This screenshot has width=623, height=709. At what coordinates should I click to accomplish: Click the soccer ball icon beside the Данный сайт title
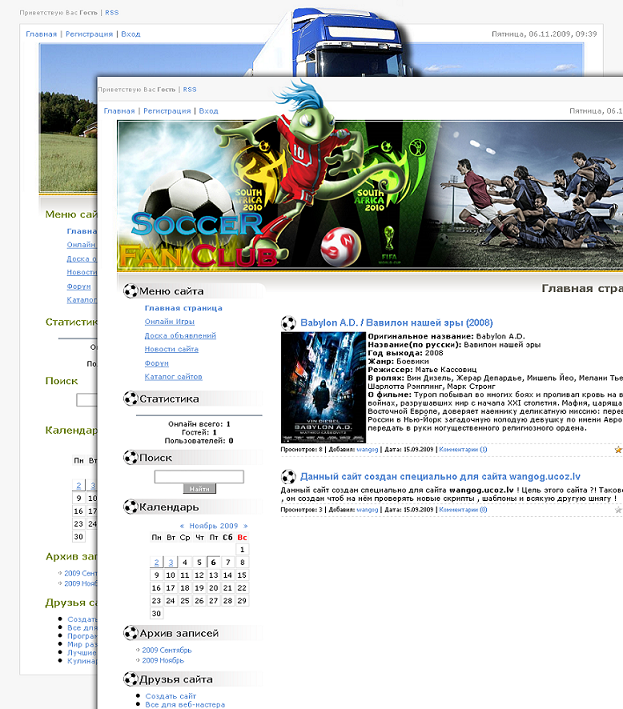pyautogui.click(x=288, y=477)
